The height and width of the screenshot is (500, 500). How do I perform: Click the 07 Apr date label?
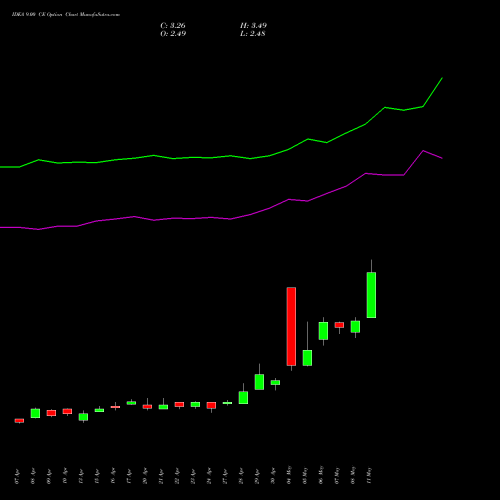[x=17, y=476]
